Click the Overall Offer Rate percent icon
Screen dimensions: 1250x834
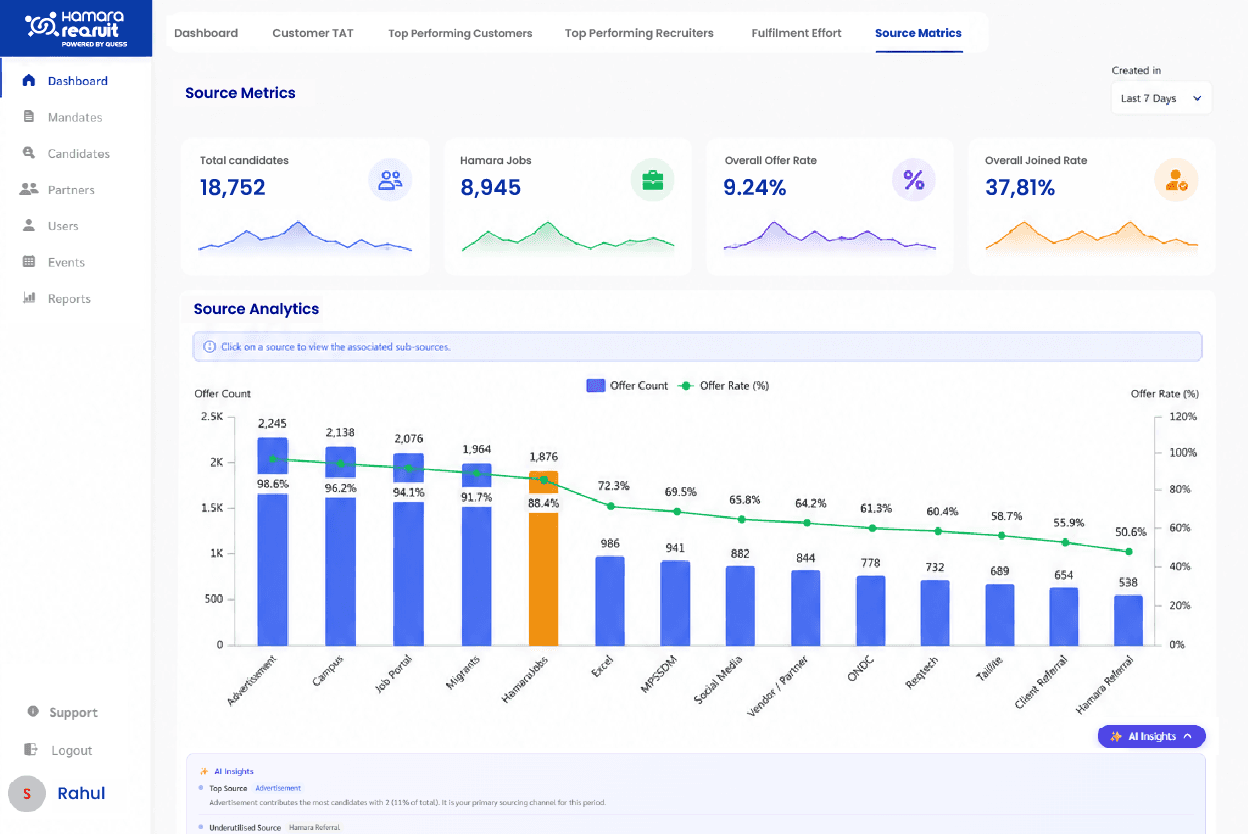[x=914, y=180]
